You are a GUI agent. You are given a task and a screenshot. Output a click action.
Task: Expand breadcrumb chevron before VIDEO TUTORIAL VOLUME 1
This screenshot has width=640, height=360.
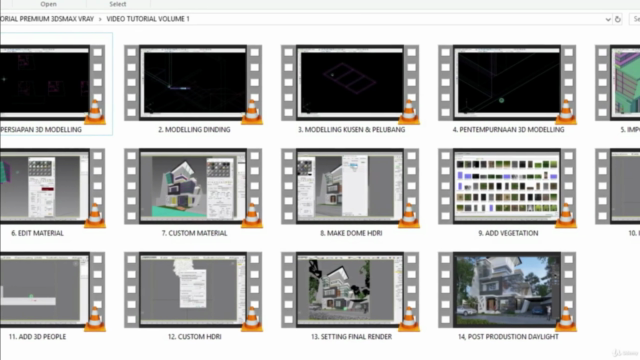[100, 19]
